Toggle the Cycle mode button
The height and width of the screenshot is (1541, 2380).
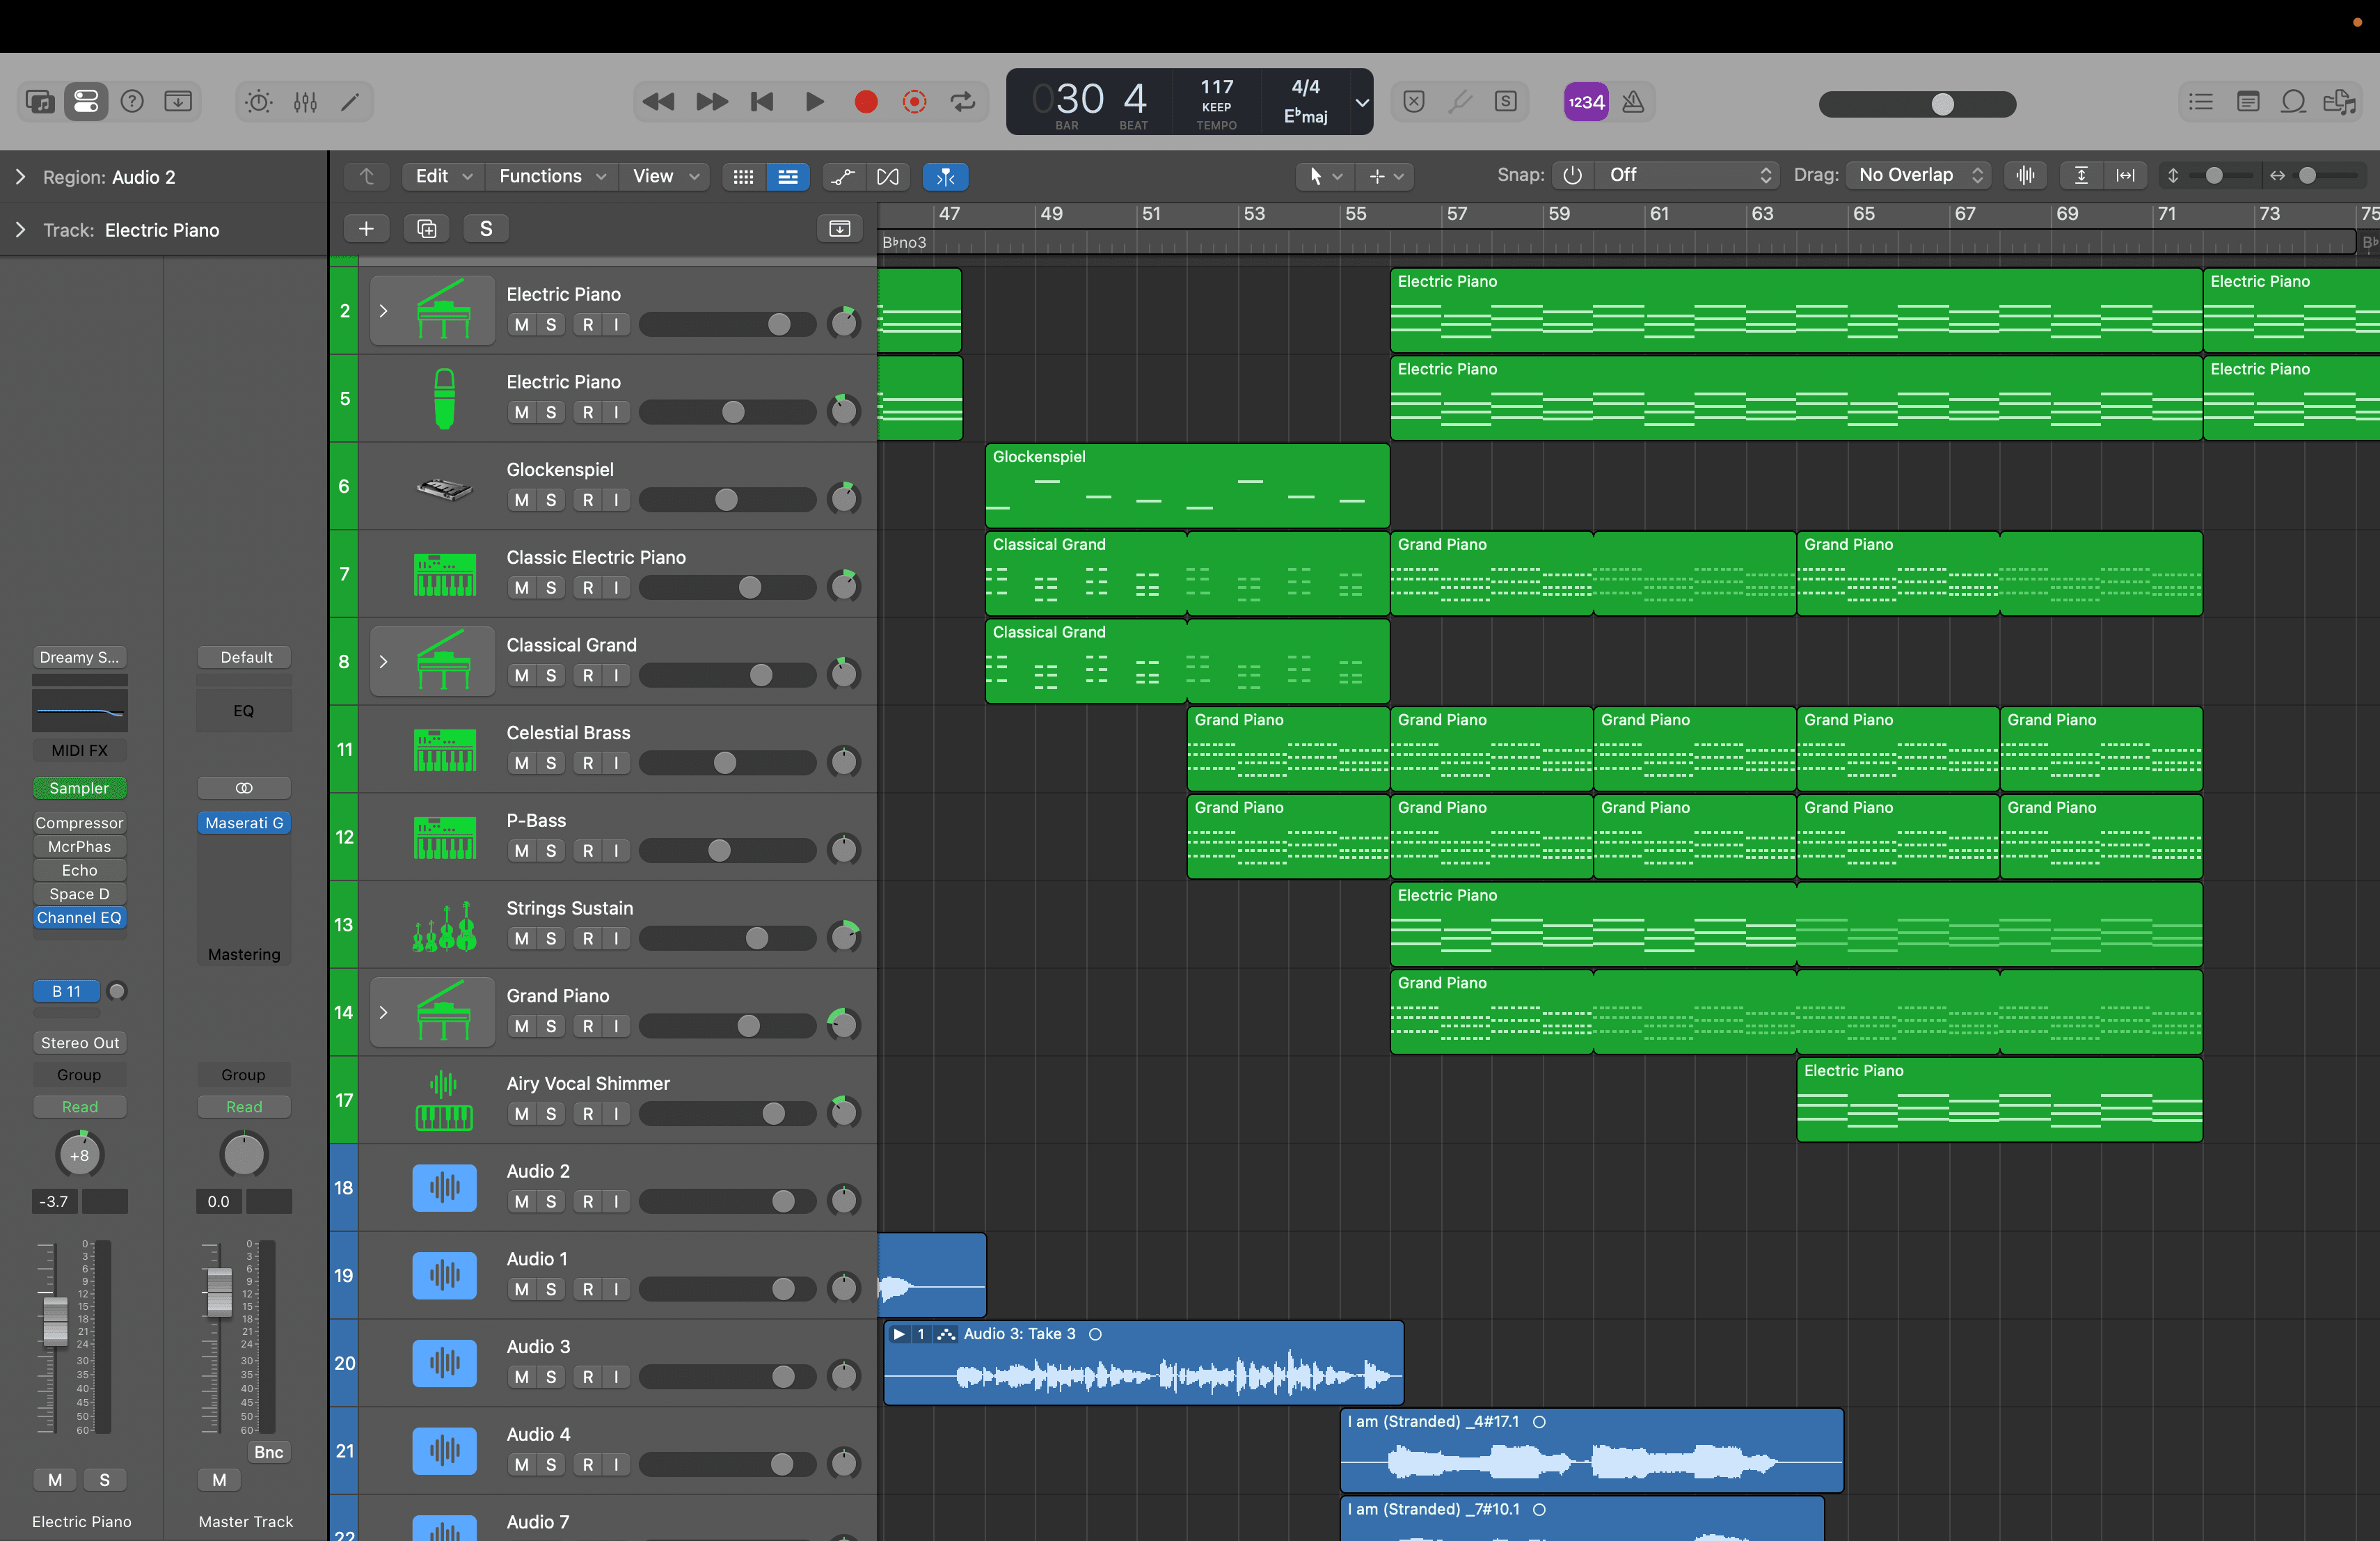click(x=963, y=102)
